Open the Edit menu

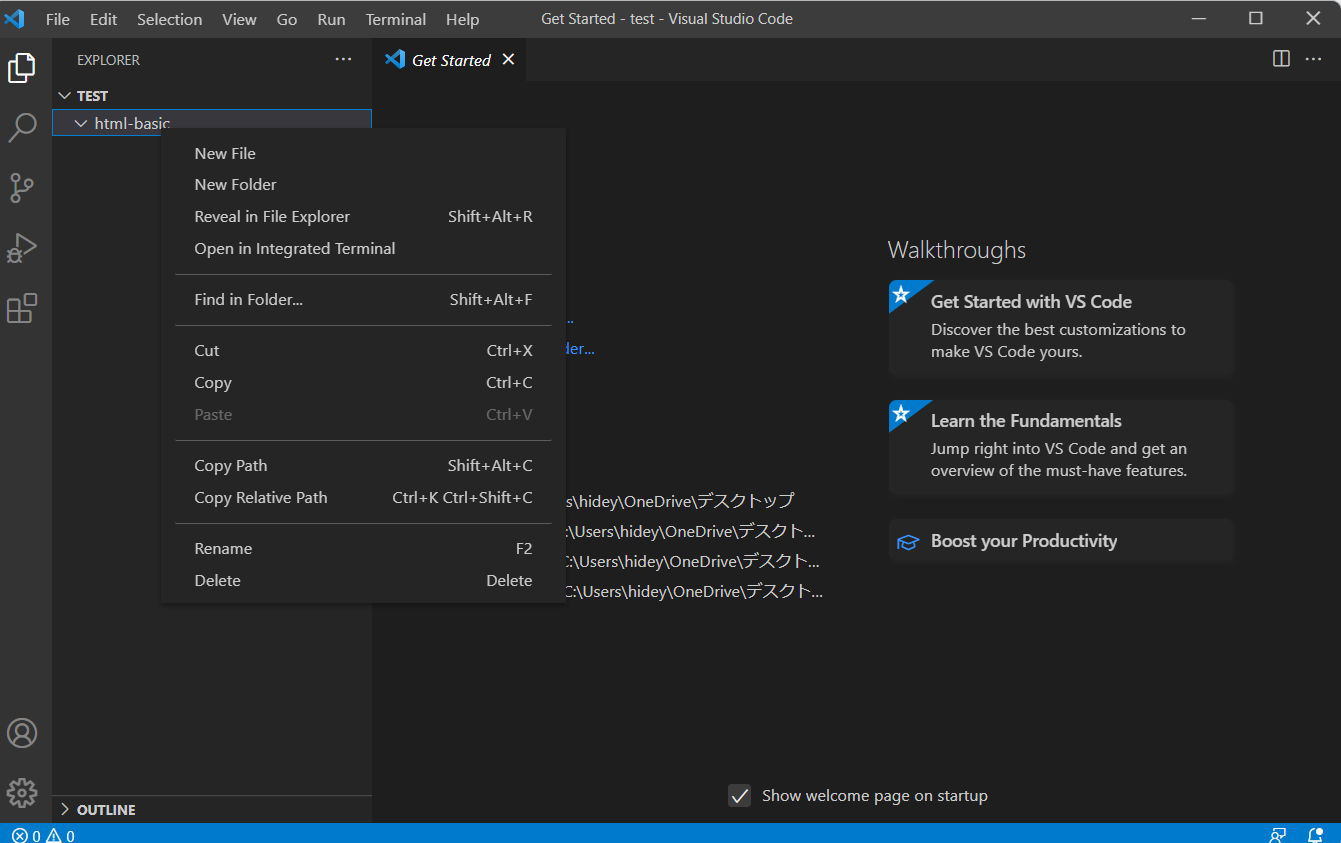click(103, 19)
